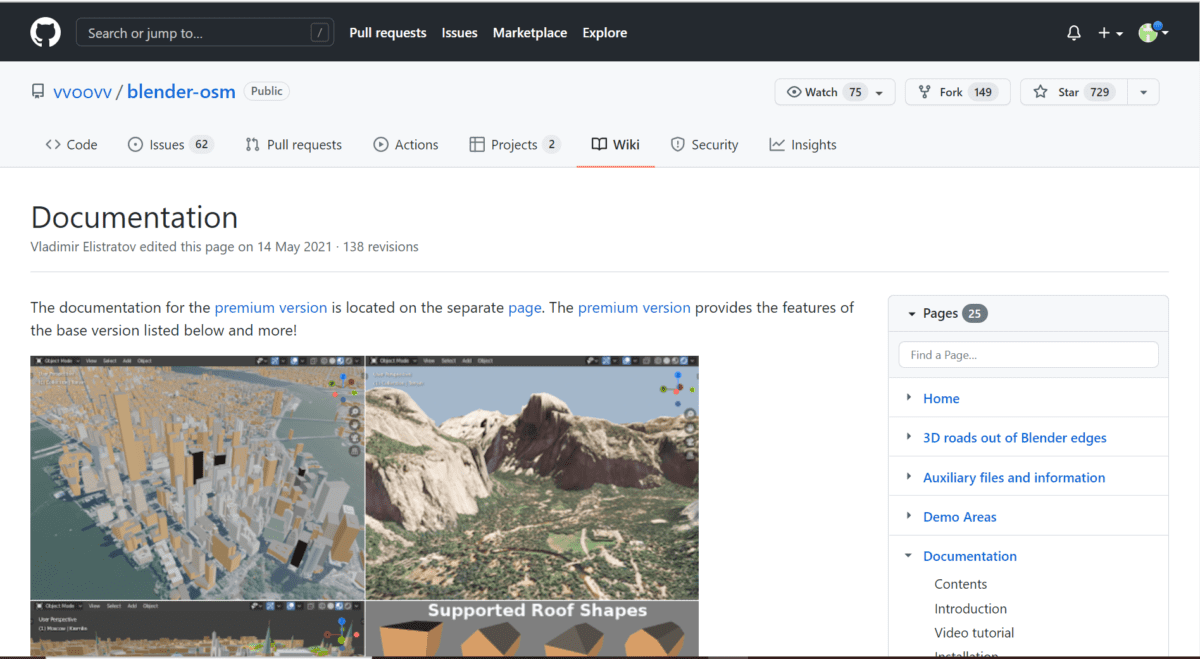Click the GitHub logo icon
The height and width of the screenshot is (659, 1200).
point(45,33)
